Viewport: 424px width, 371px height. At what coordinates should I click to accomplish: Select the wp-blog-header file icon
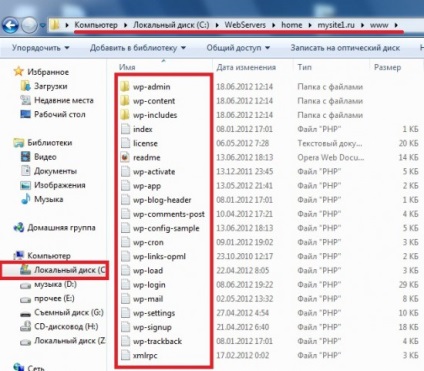coord(125,200)
